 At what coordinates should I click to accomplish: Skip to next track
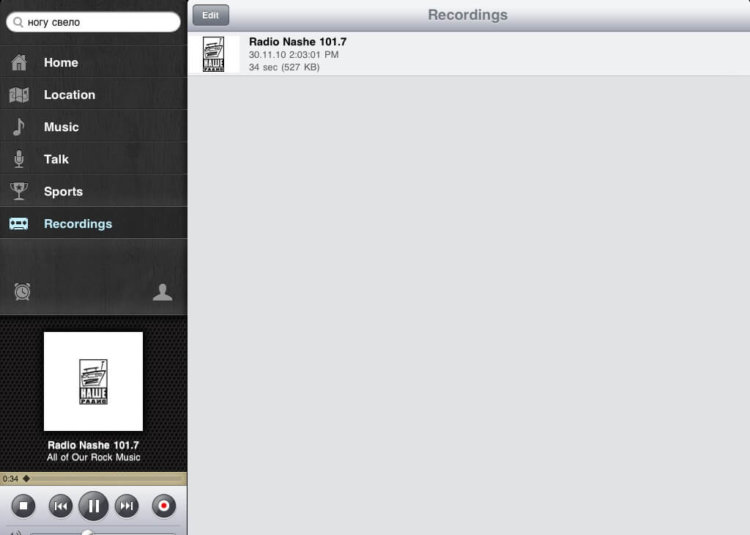pos(127,506)
